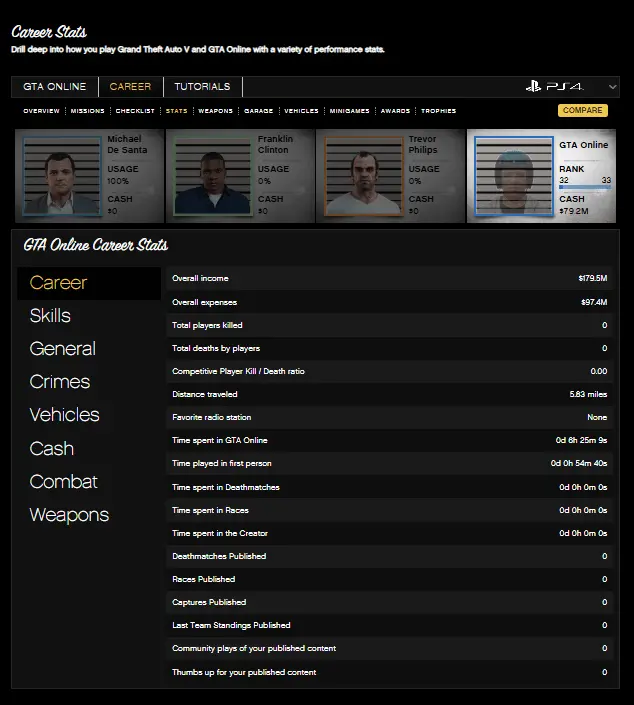Go to OVERVIEW submenu
The image size is (634, 705).
[41, 111]
